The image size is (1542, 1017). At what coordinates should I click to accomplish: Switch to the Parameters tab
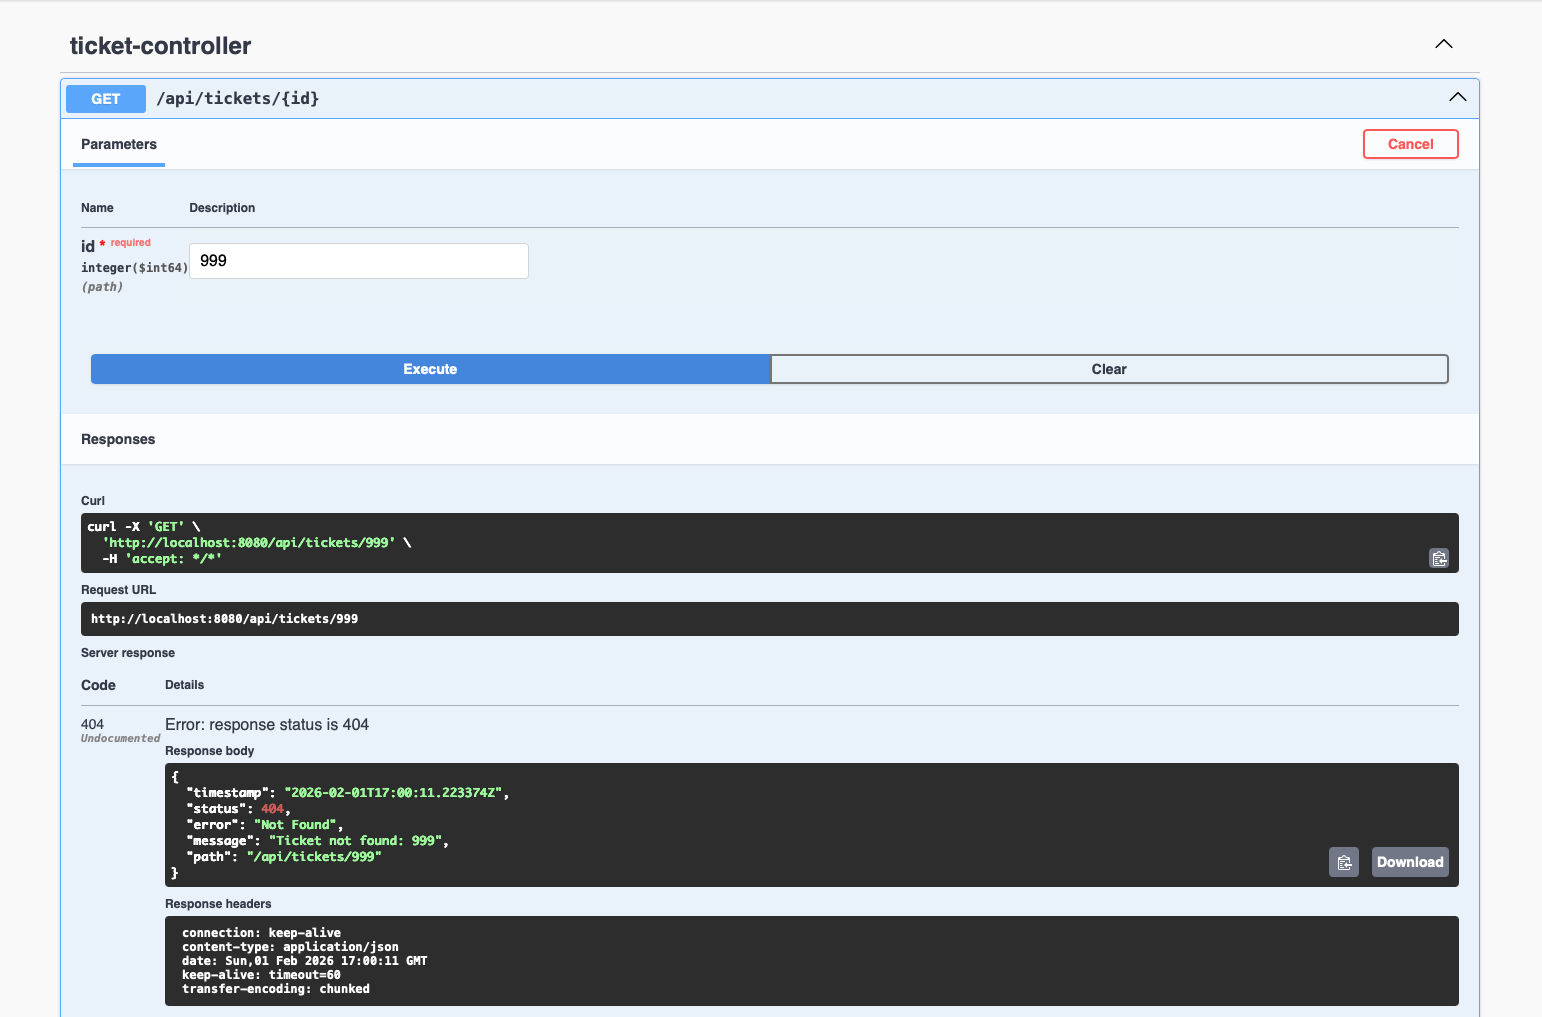click(118, 144)
